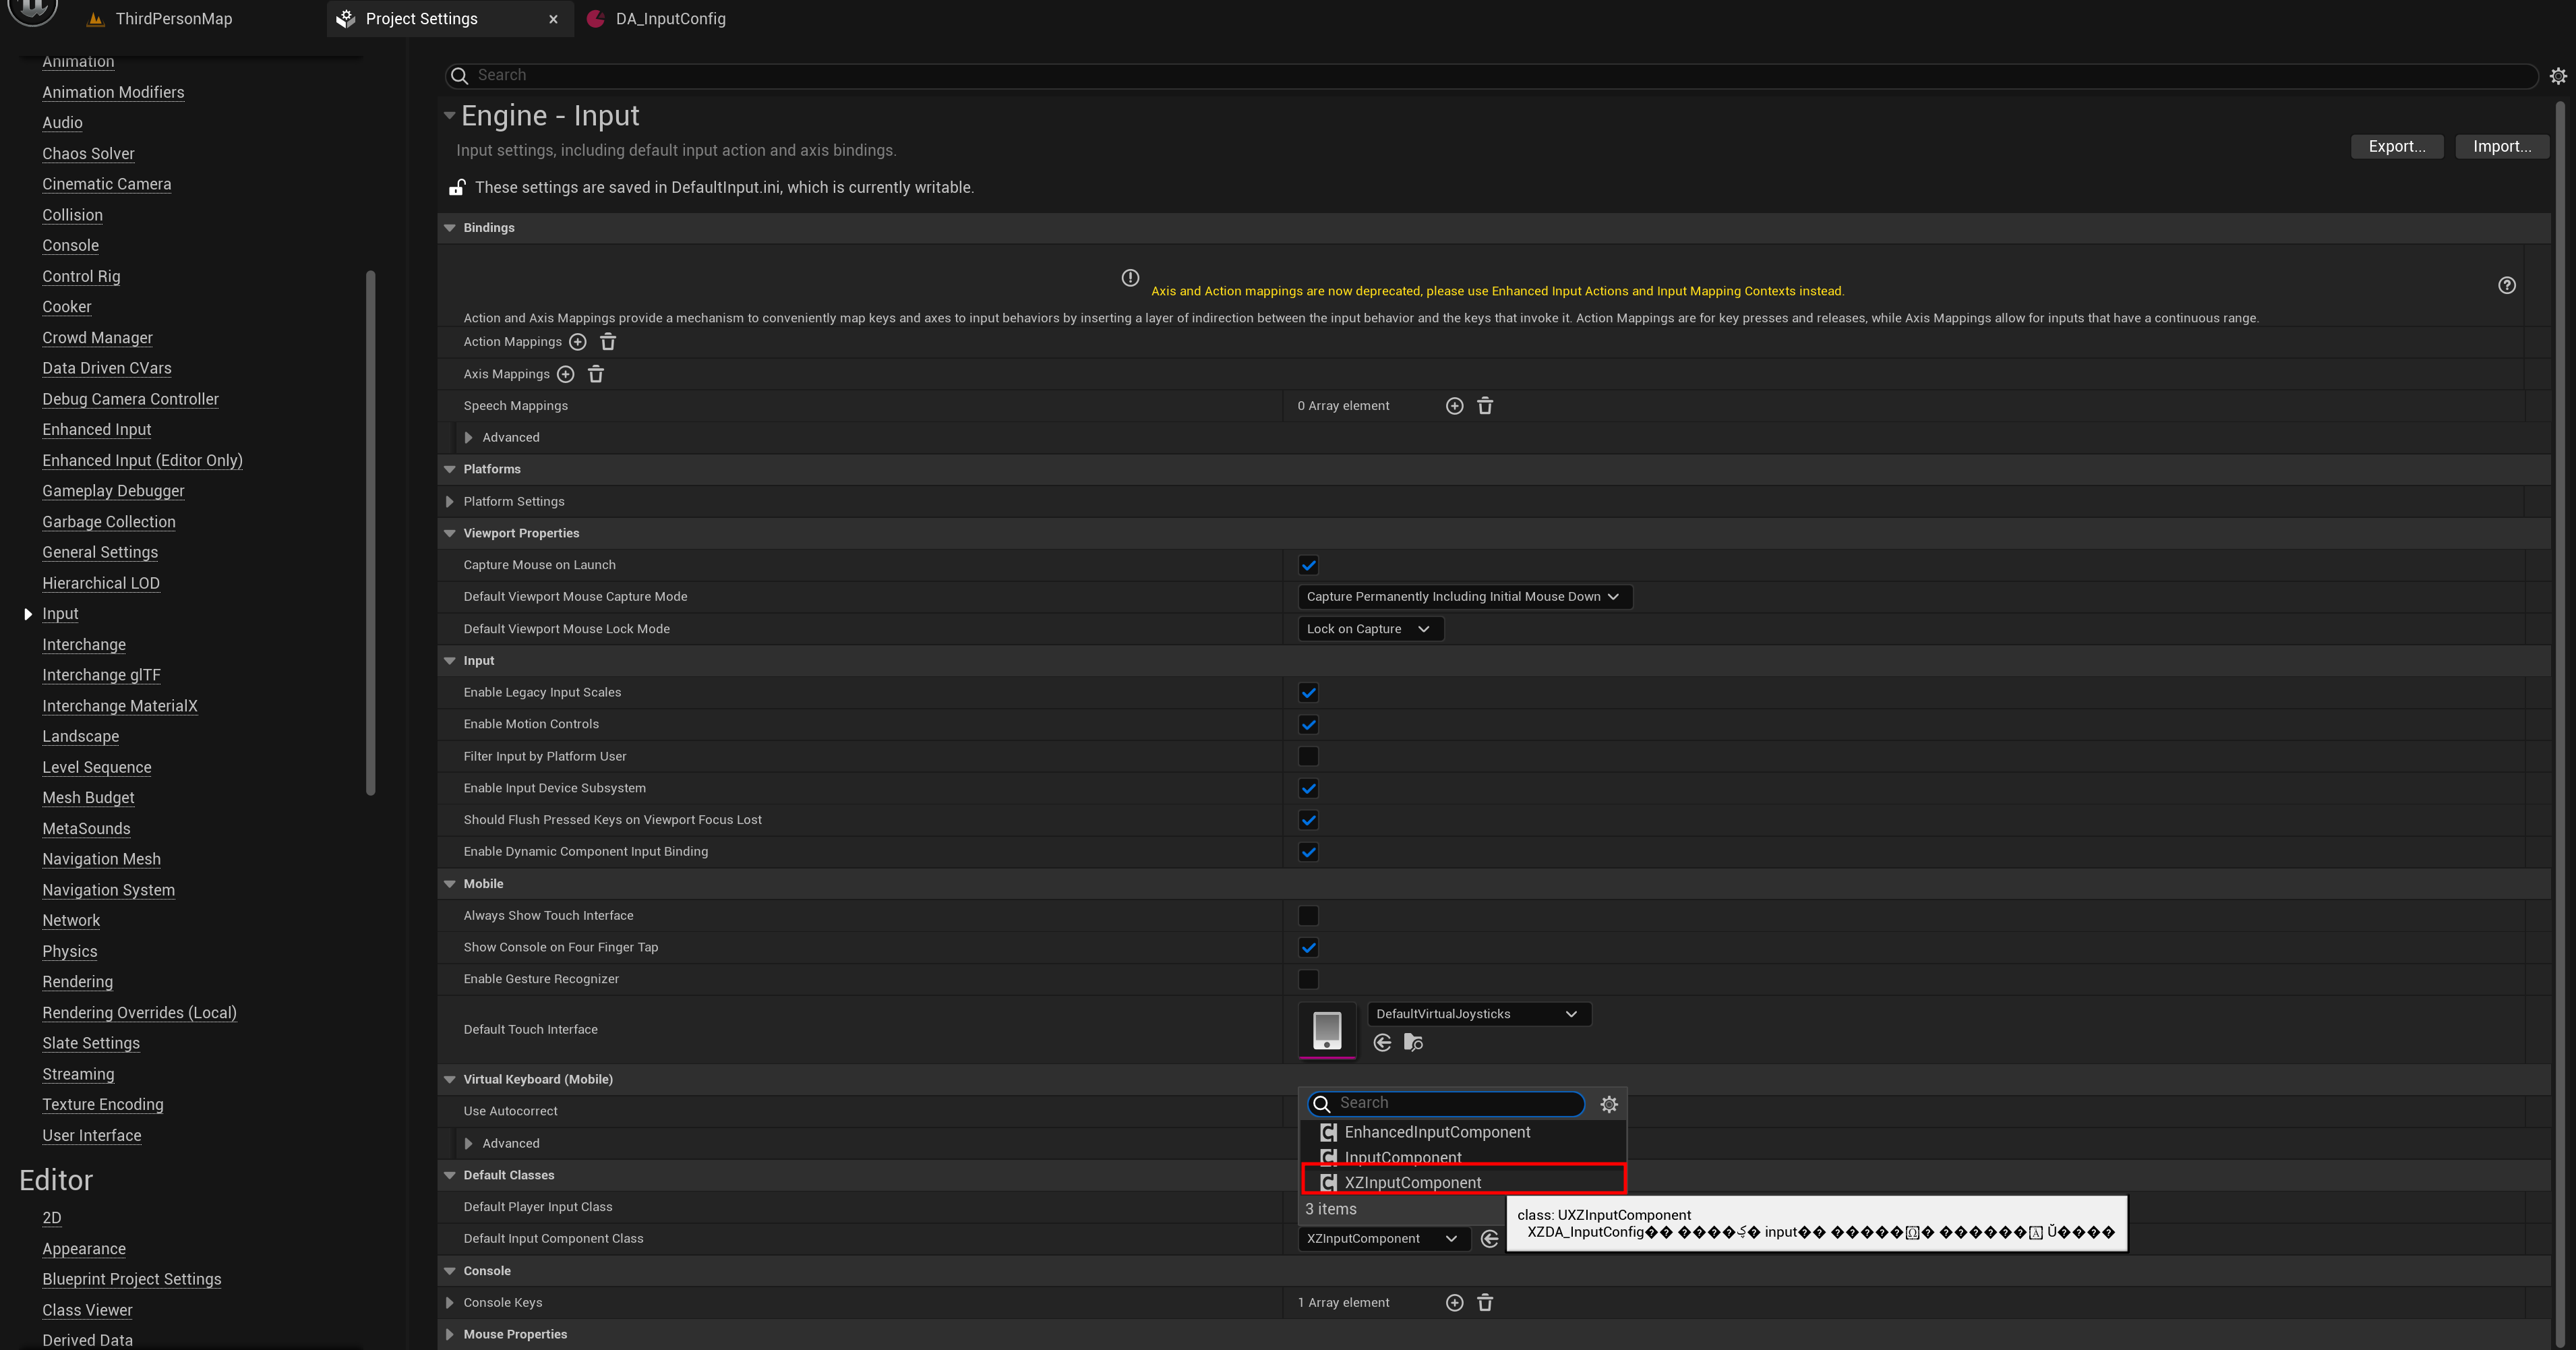The width and height of the screenshot is (2576, 1350).
Task: Close the Project Settings tab
Action: pyautogui.click(x=553, y=19)
